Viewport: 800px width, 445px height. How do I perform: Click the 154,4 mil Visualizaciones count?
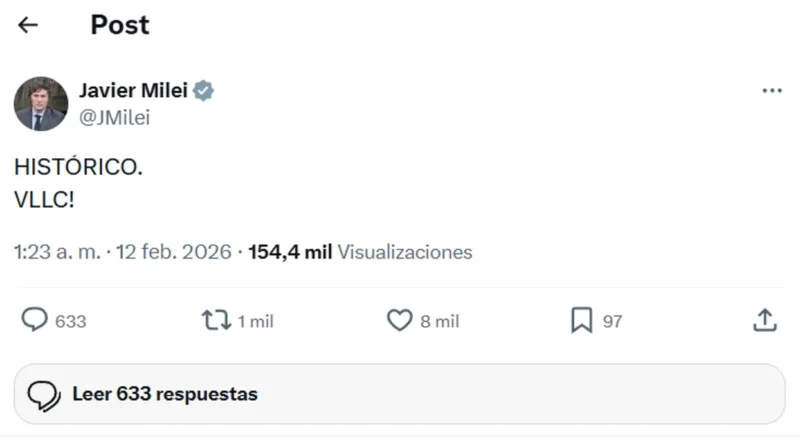click(x=360, y=252)
